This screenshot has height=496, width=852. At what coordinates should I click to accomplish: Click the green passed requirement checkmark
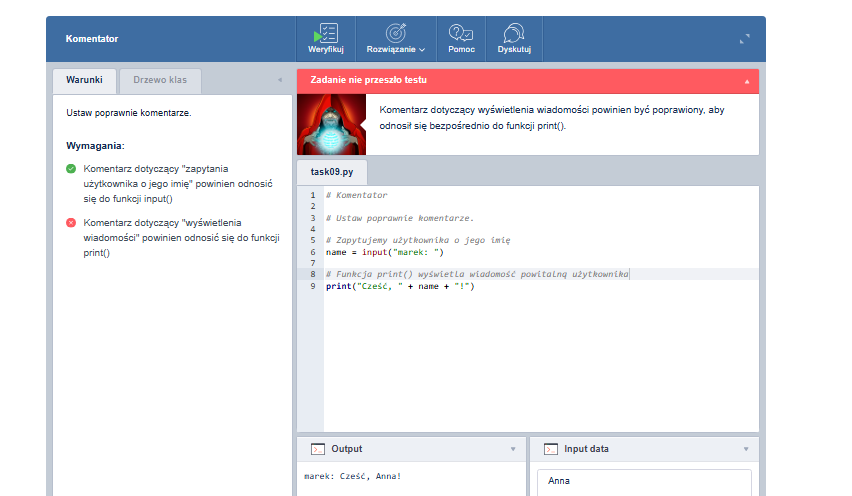[71, 169]
